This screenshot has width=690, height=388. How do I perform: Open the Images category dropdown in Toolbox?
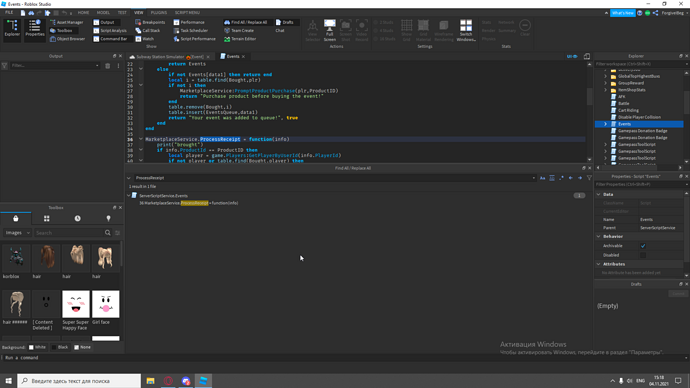(x=17, y=233)
